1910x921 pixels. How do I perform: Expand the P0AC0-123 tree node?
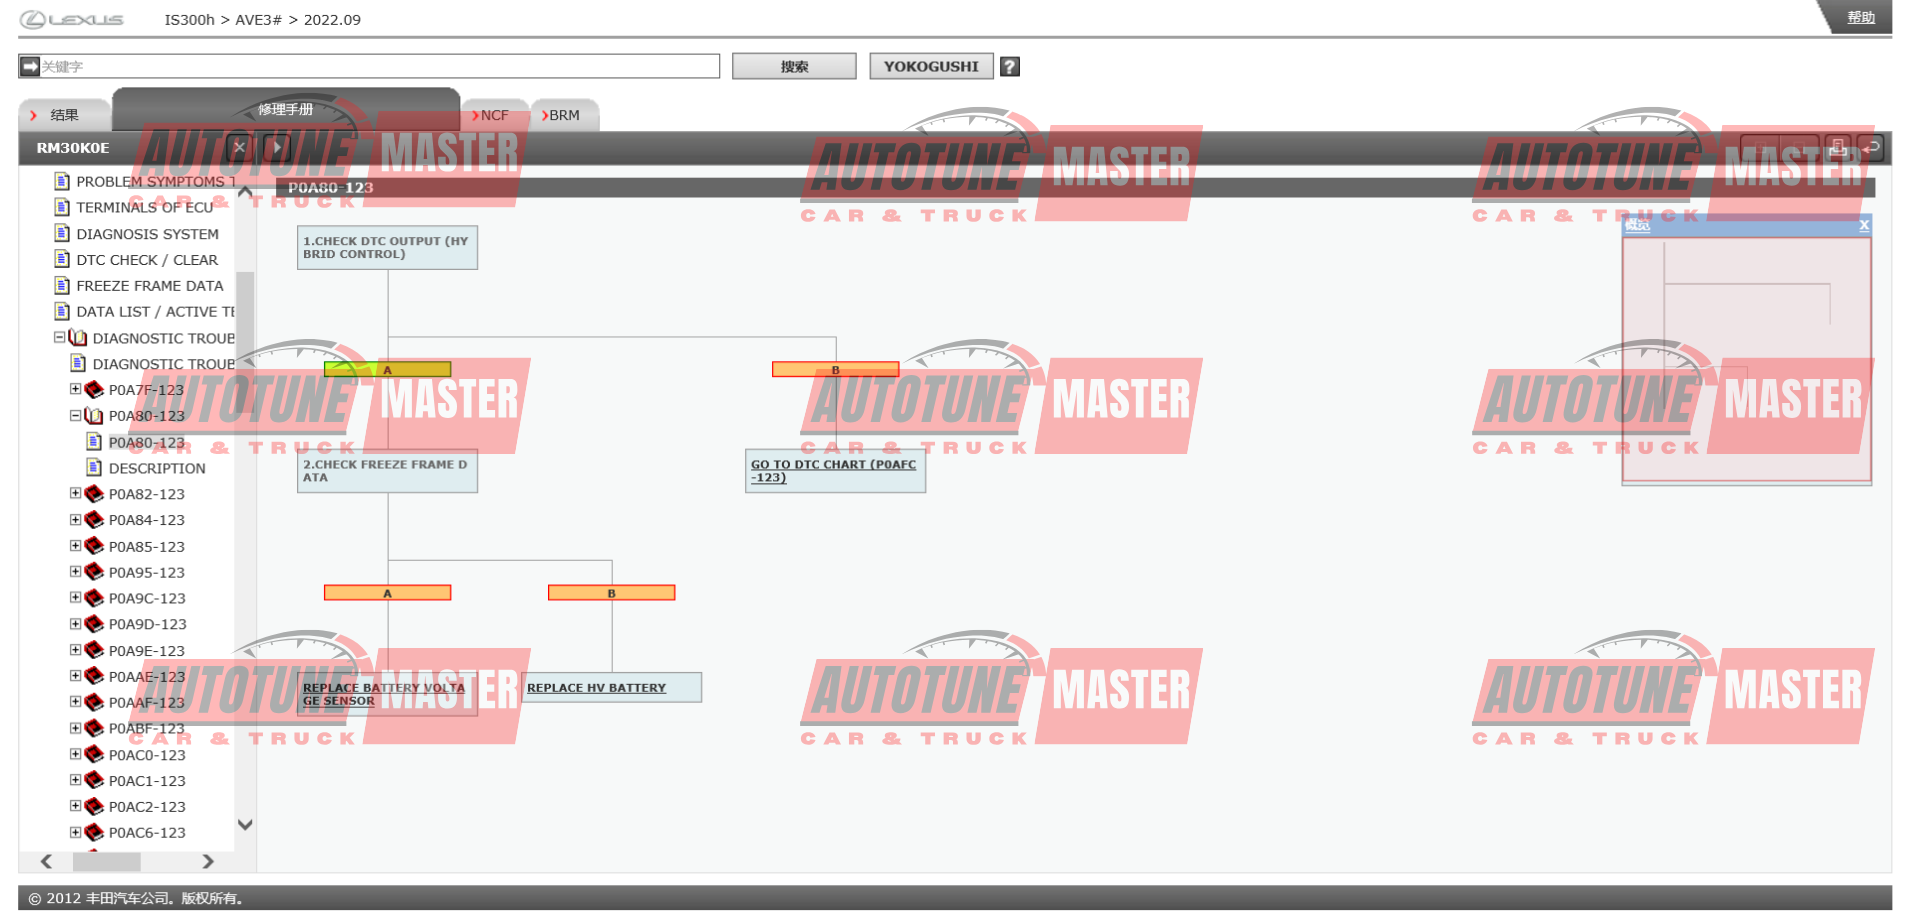click(x=75, y=754)
